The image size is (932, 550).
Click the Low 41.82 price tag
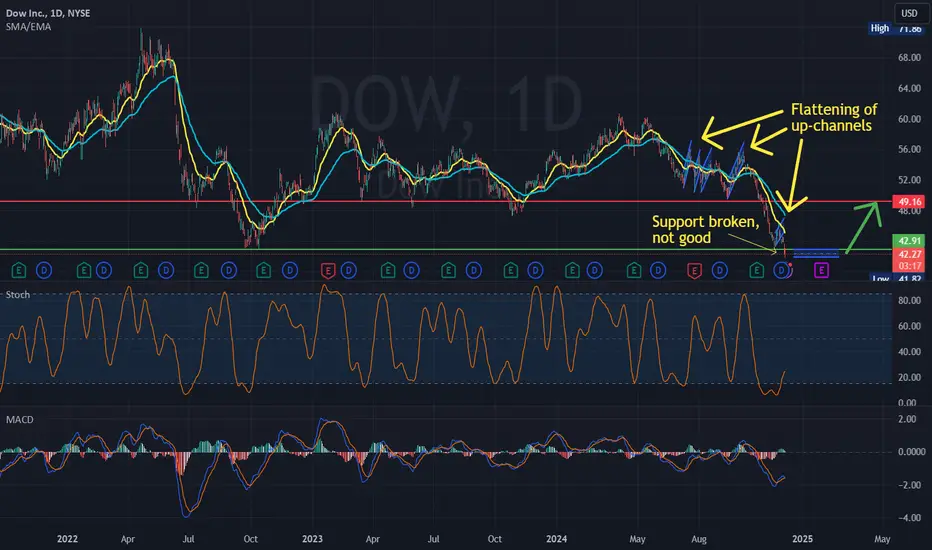[898, 278]
